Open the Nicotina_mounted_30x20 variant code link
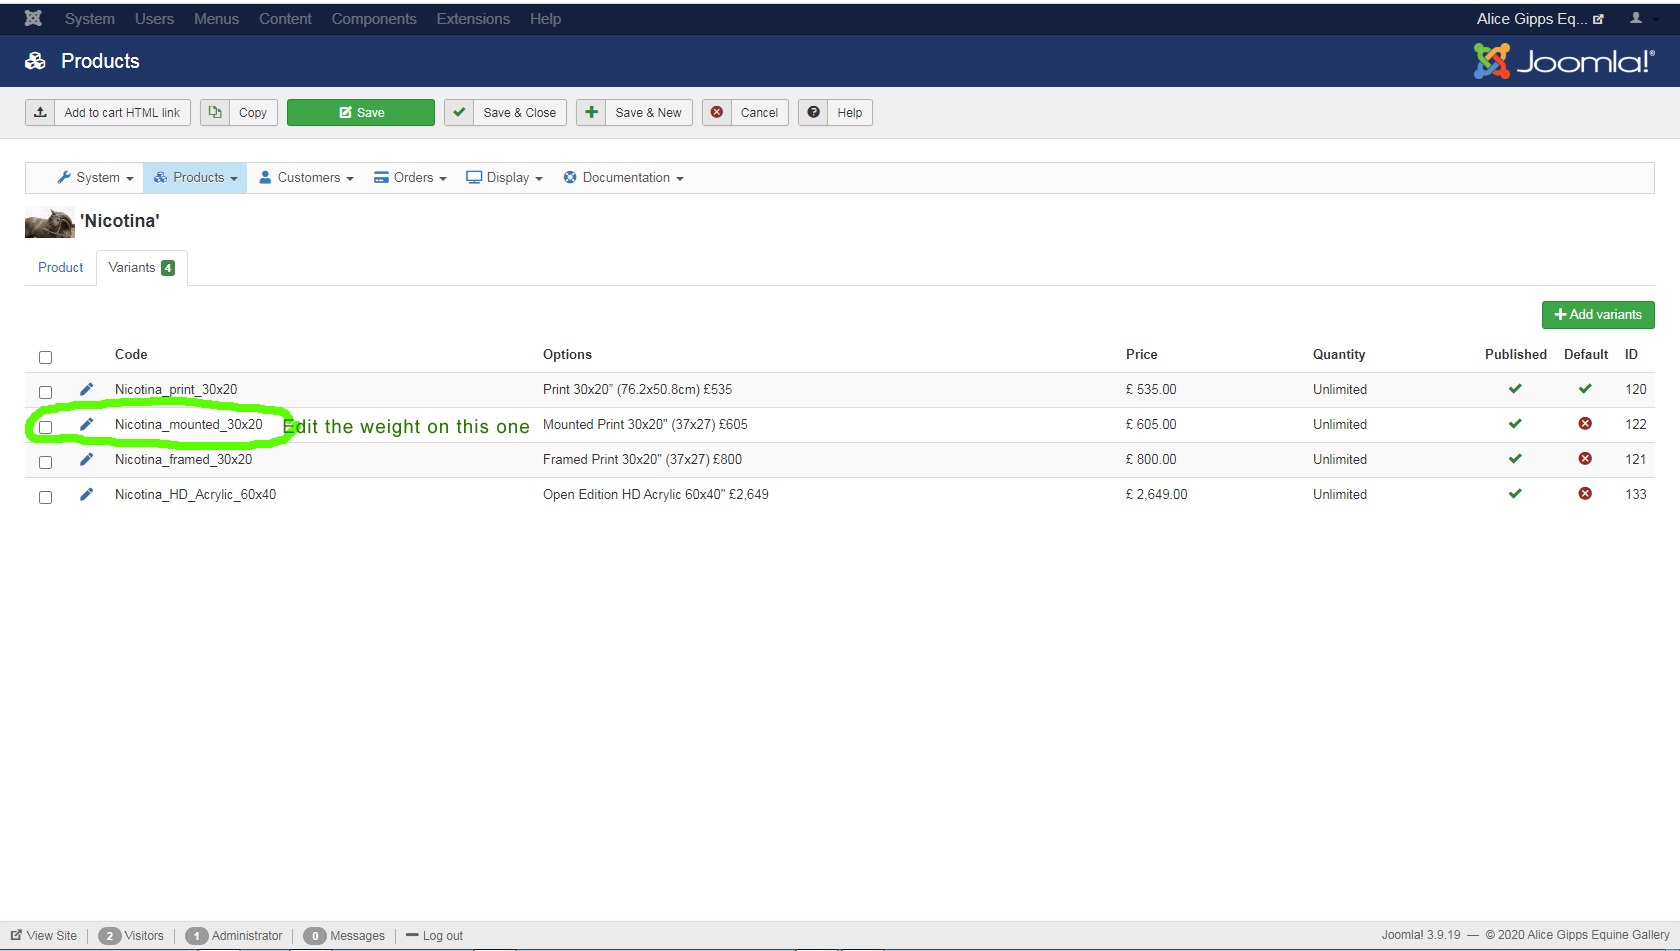Image resolution: width=1680 pixels, height=951 pixels. [189, 424]
